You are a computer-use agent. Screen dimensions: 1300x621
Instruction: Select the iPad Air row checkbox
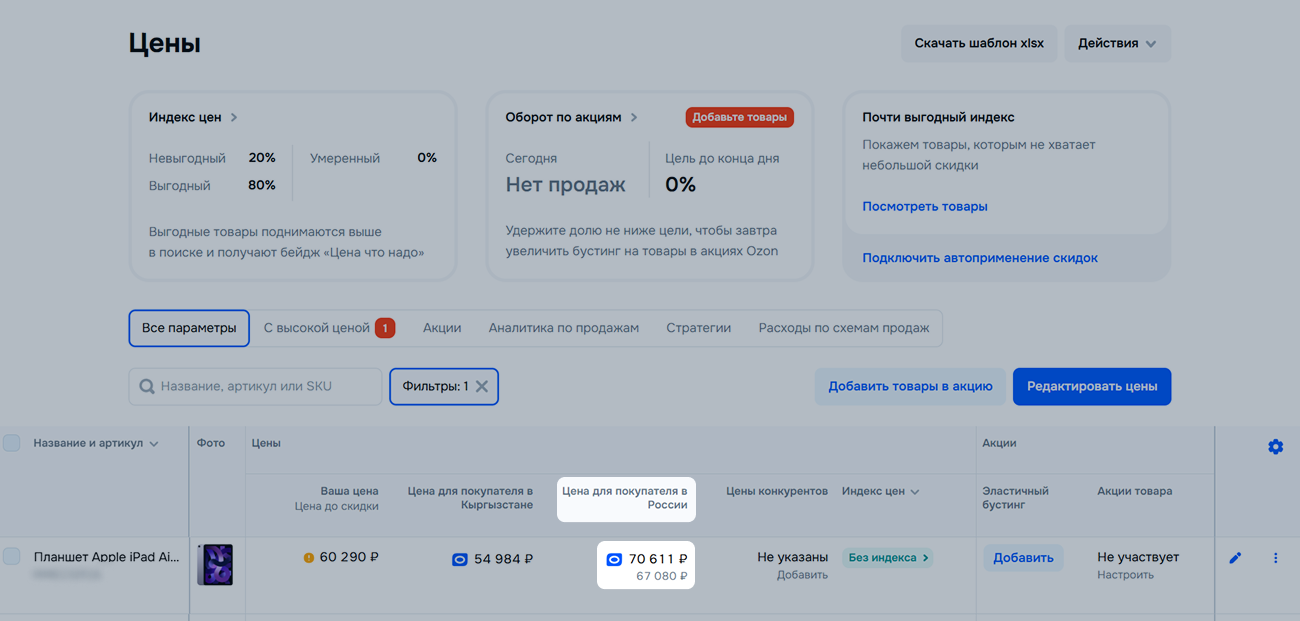pyautogui.click(x=12, y=557)
